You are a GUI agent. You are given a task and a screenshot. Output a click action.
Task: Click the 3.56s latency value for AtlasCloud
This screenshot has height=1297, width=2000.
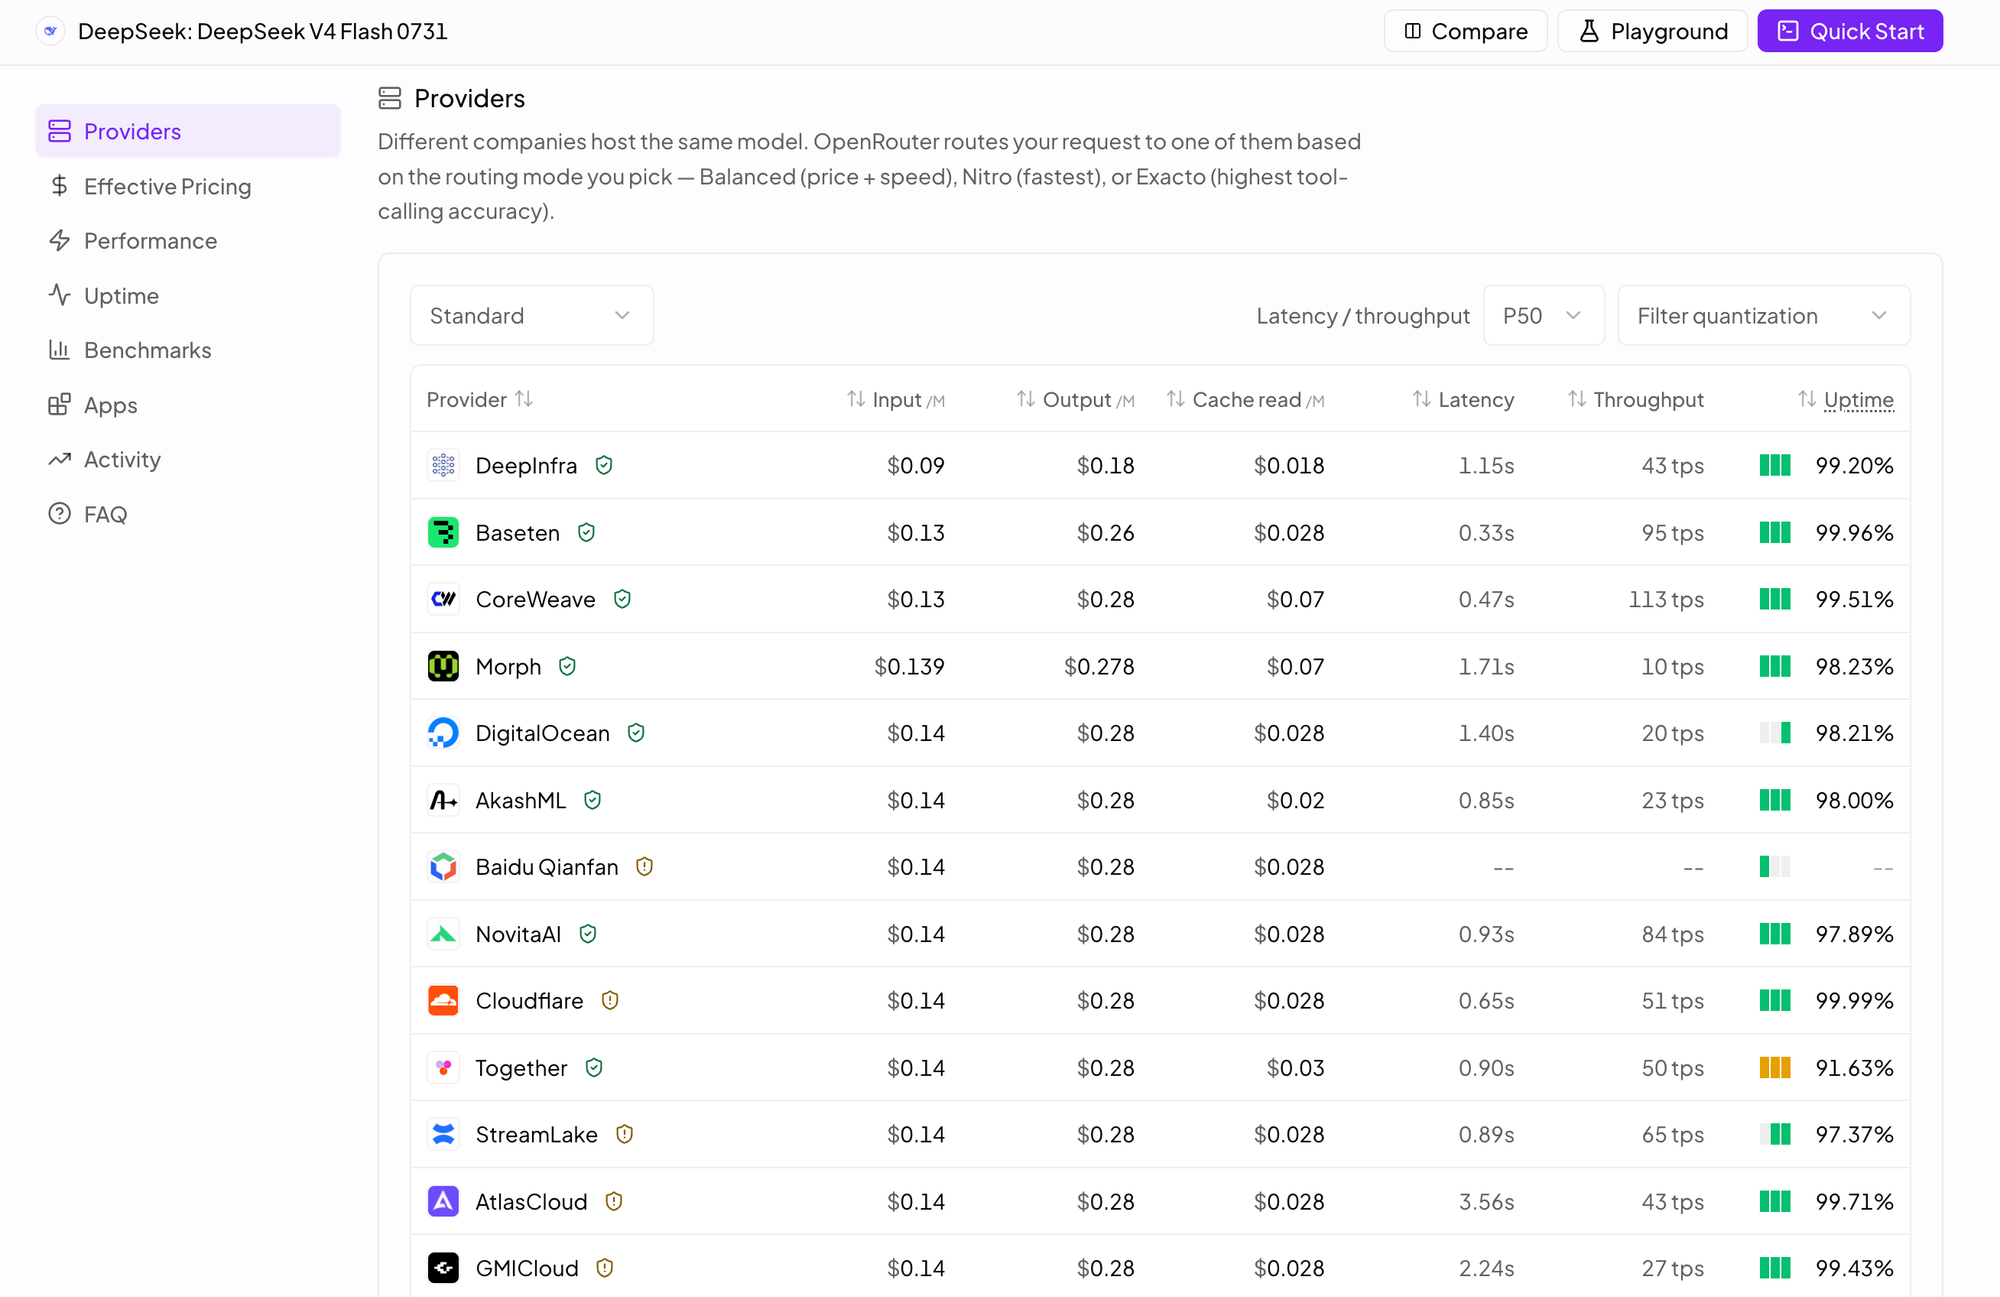coord(1487,1201)
